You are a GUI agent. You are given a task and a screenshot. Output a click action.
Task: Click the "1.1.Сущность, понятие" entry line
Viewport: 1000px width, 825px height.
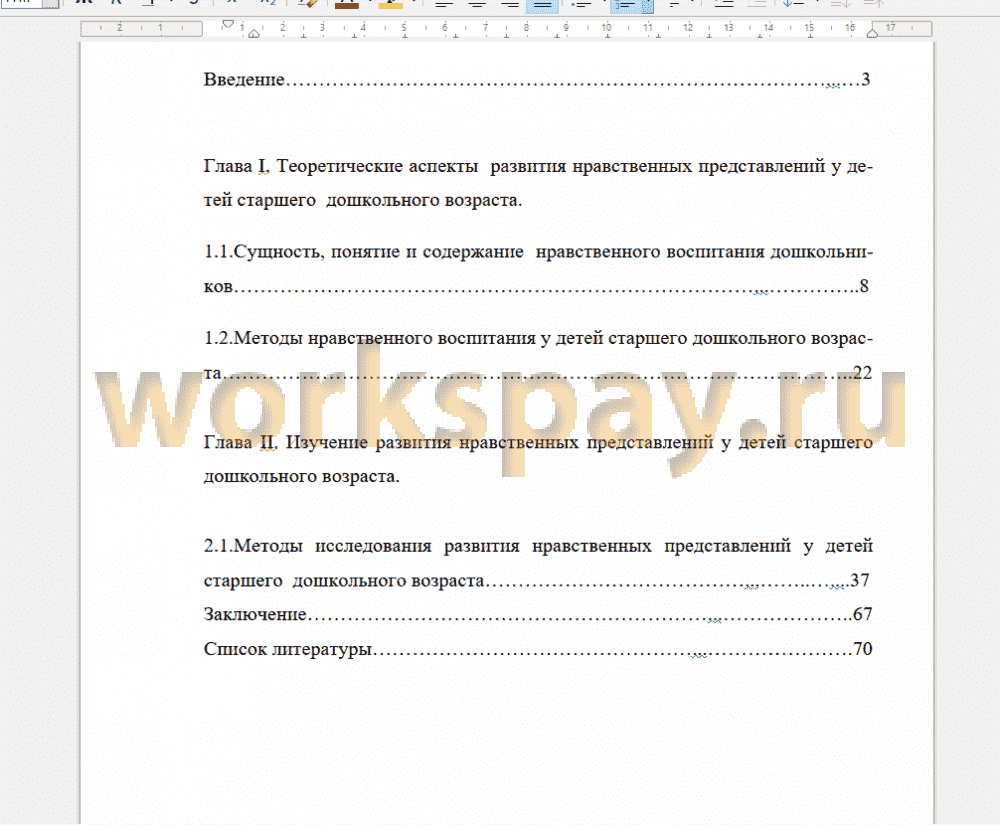pos(538,252)
